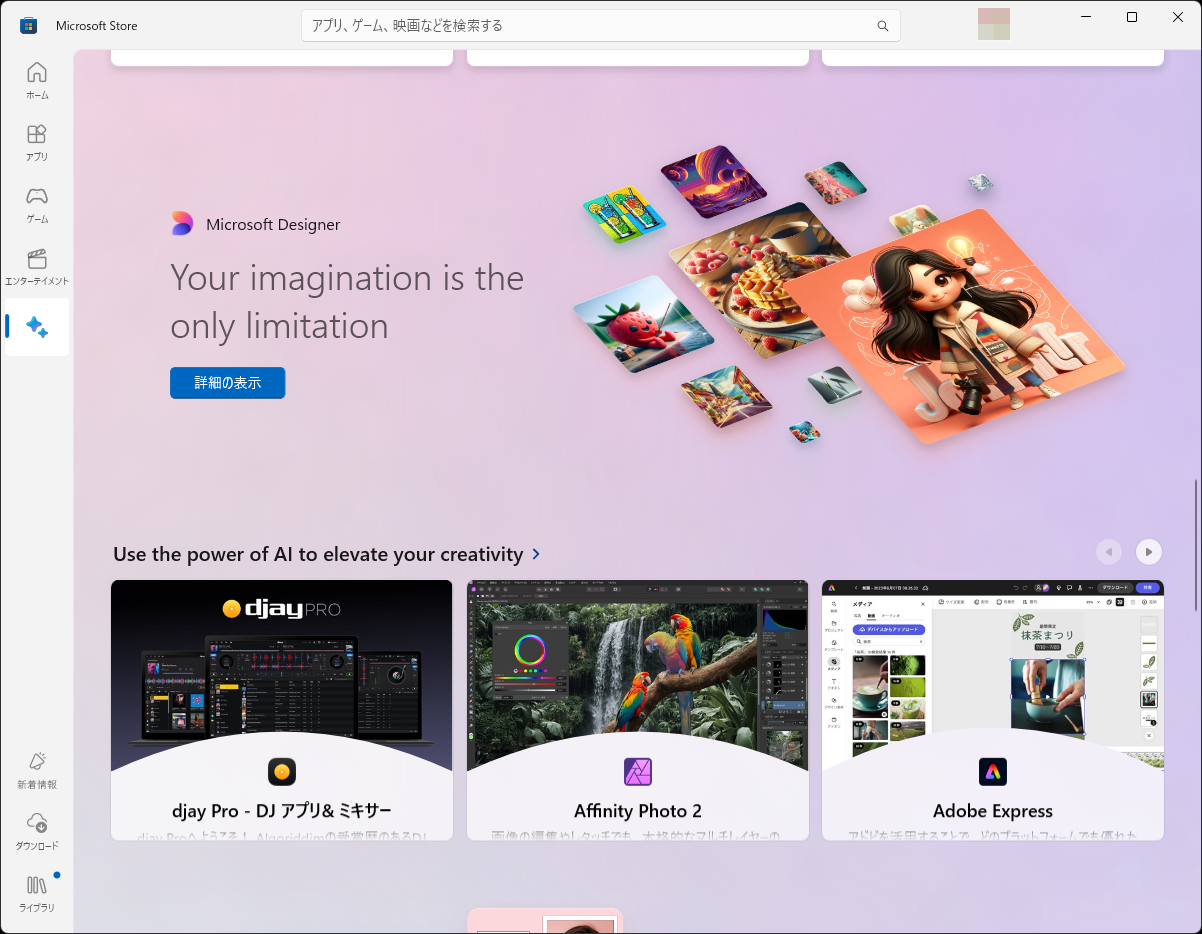Click the 詳細の表示 button
Screen dimensions: 1202x934
coord(227,382)
